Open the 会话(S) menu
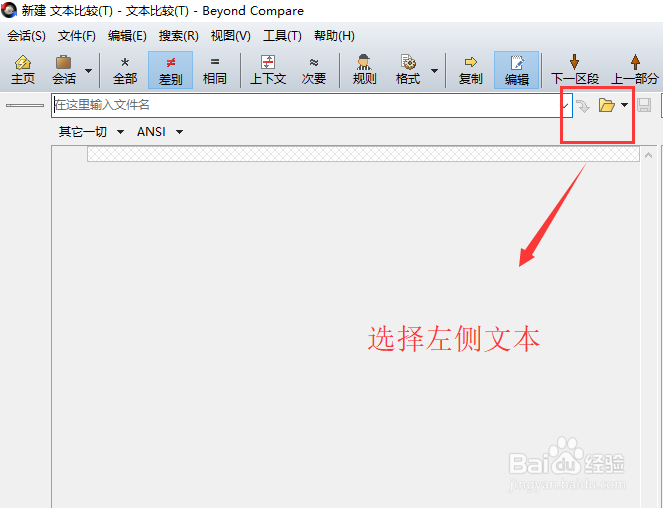This screenshot has height=508, width=663. click(26, 36)
